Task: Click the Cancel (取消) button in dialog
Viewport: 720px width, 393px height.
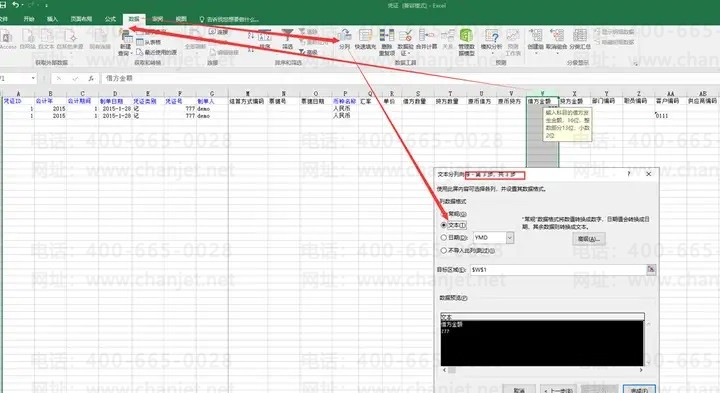Action: point(519,389)
